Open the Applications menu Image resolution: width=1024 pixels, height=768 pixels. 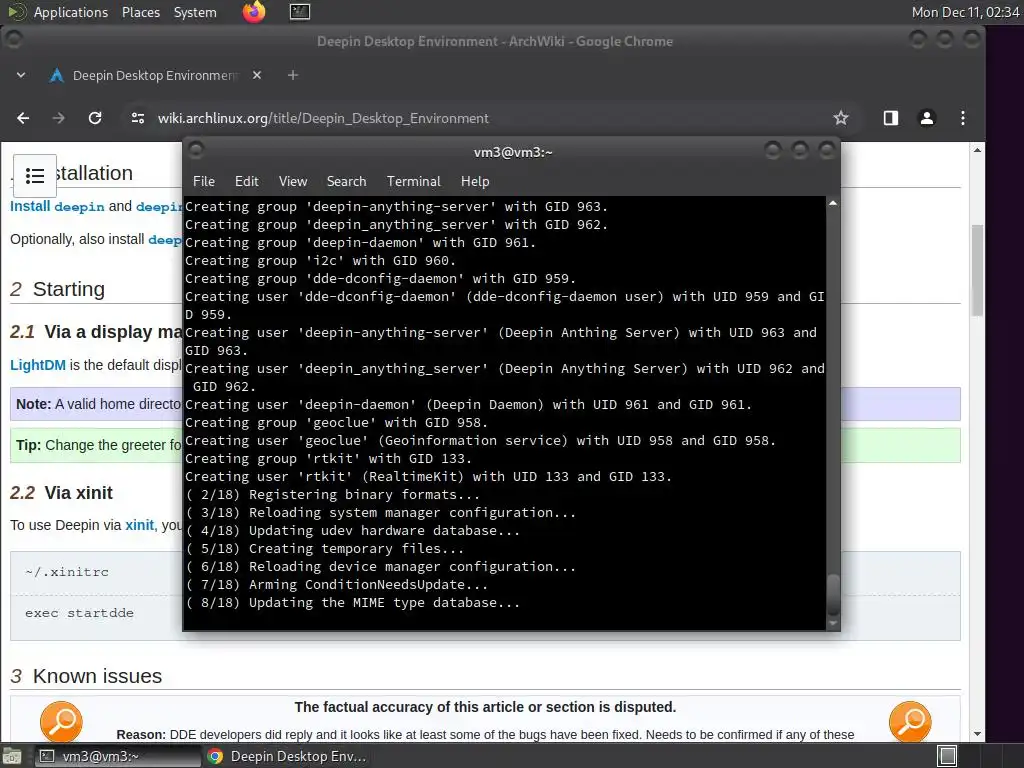71,12
